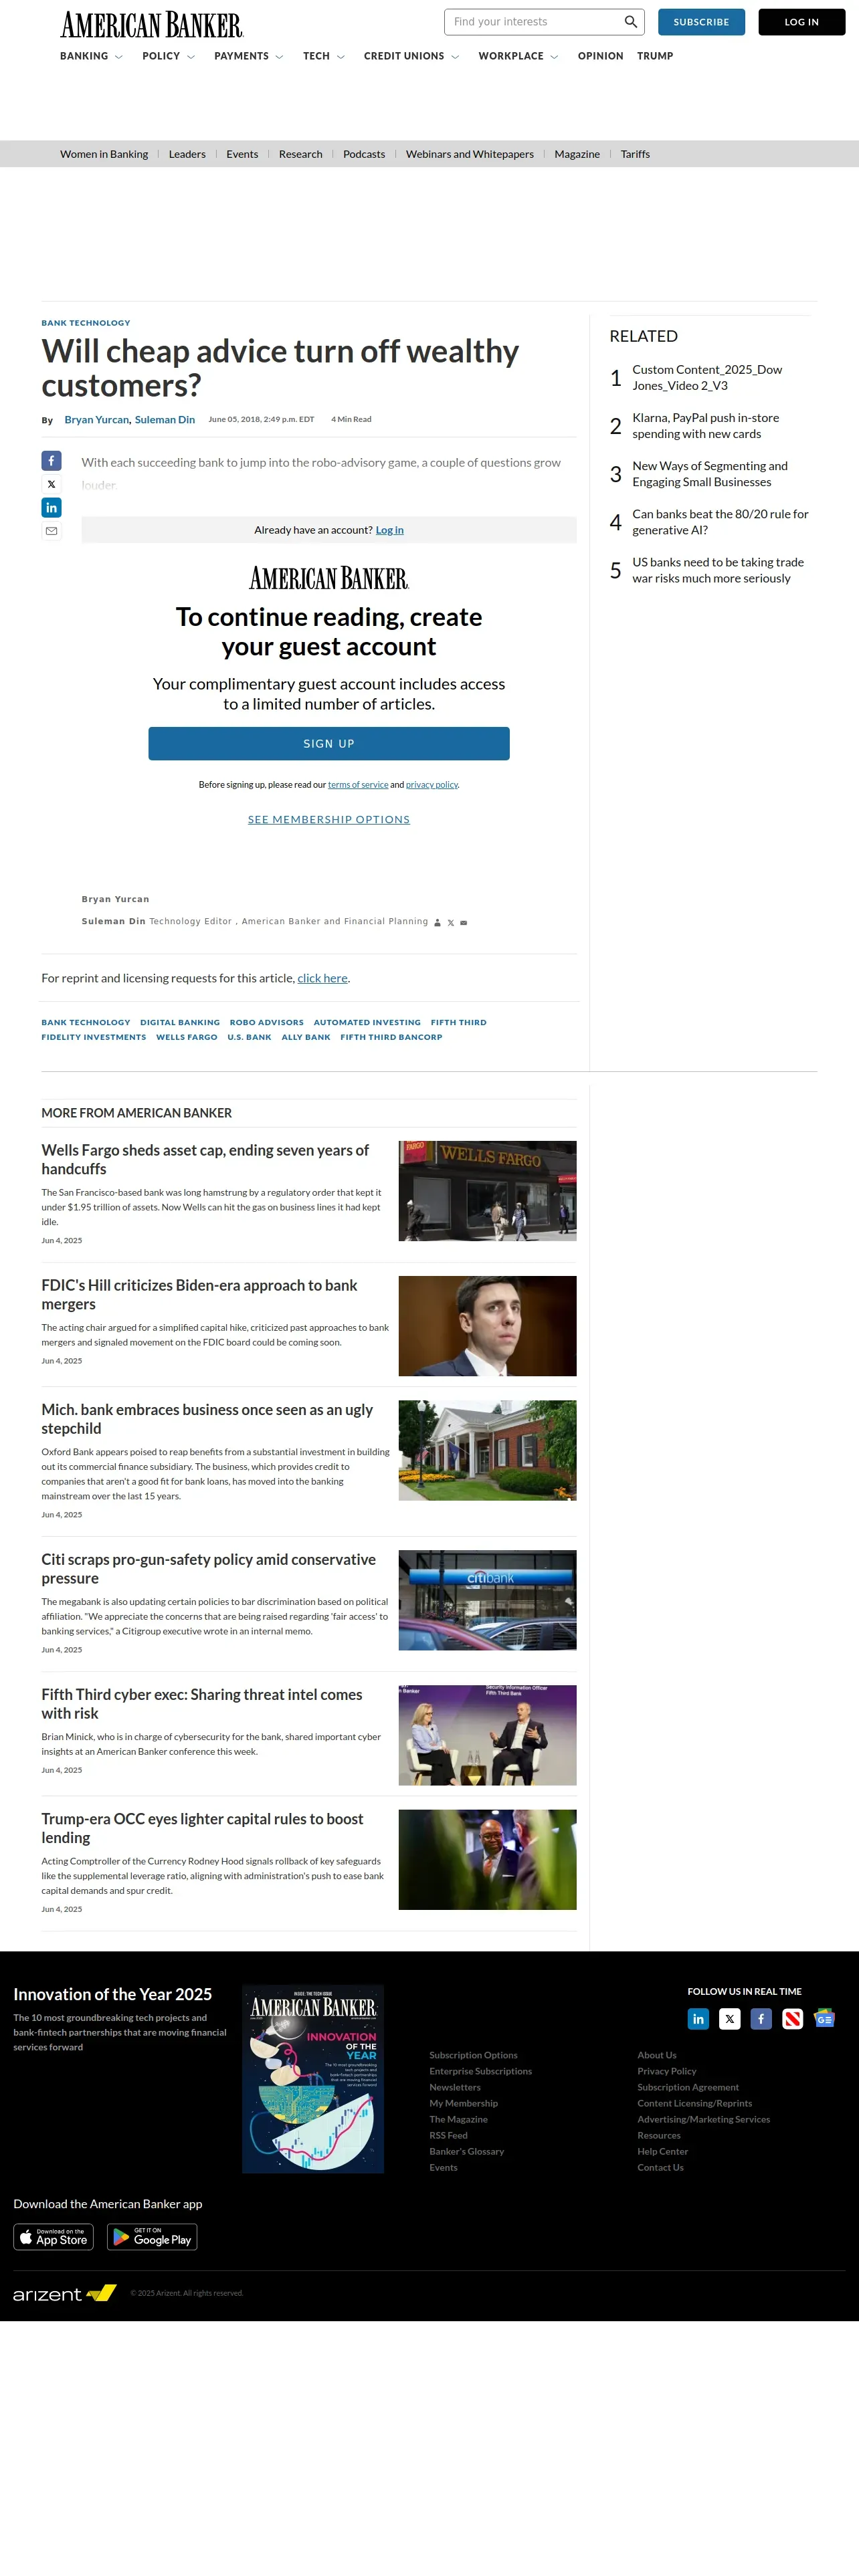
Task: Share article on LinkedIn sidebar icon
Action: (51, 508)
